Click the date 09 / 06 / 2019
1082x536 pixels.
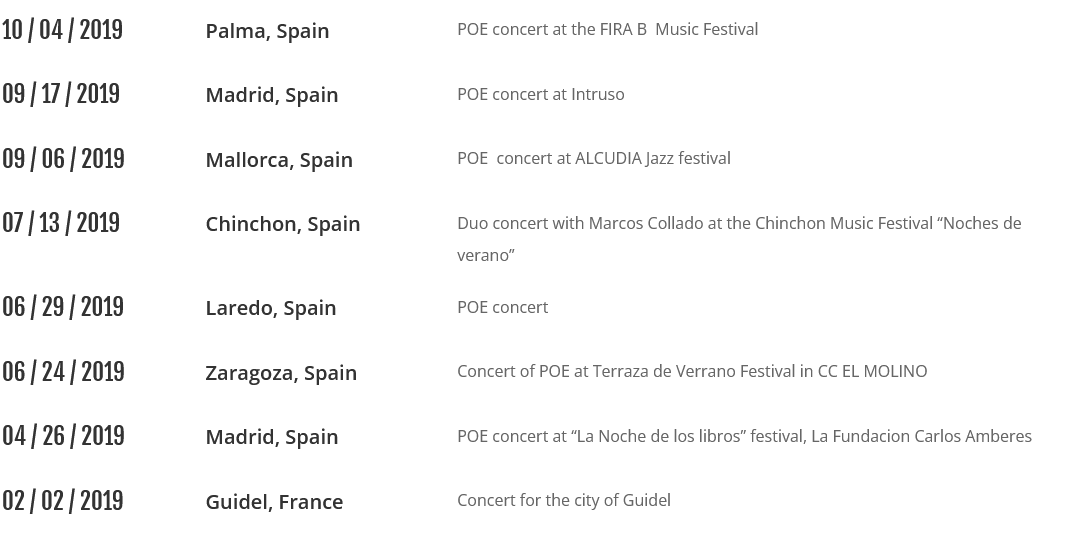63,159
